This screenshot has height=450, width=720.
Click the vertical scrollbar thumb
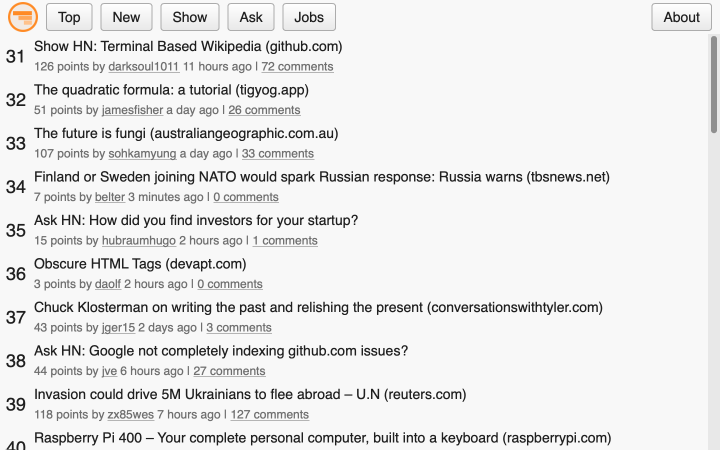coord(714,84)
